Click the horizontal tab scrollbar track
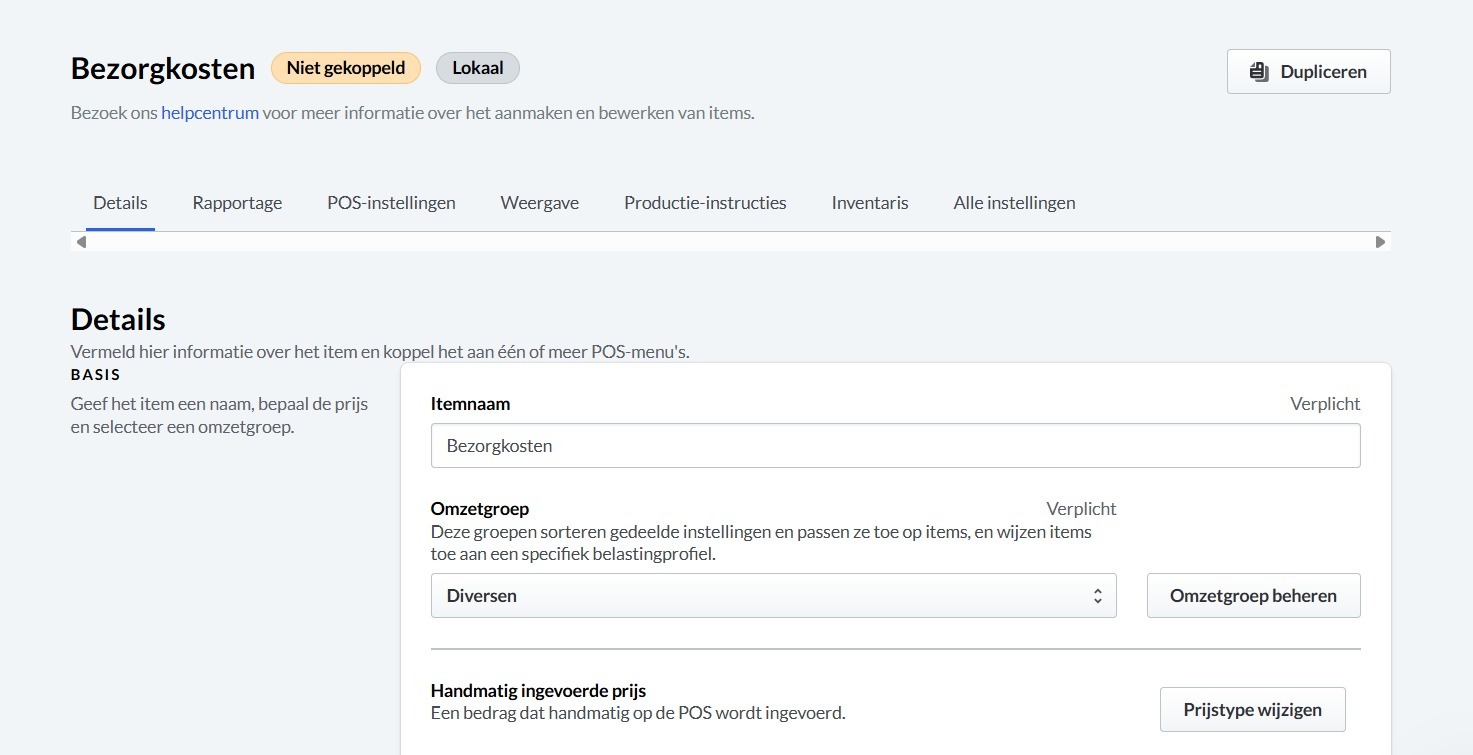This screenshot has width=1473, height=755. click(730, 242)
